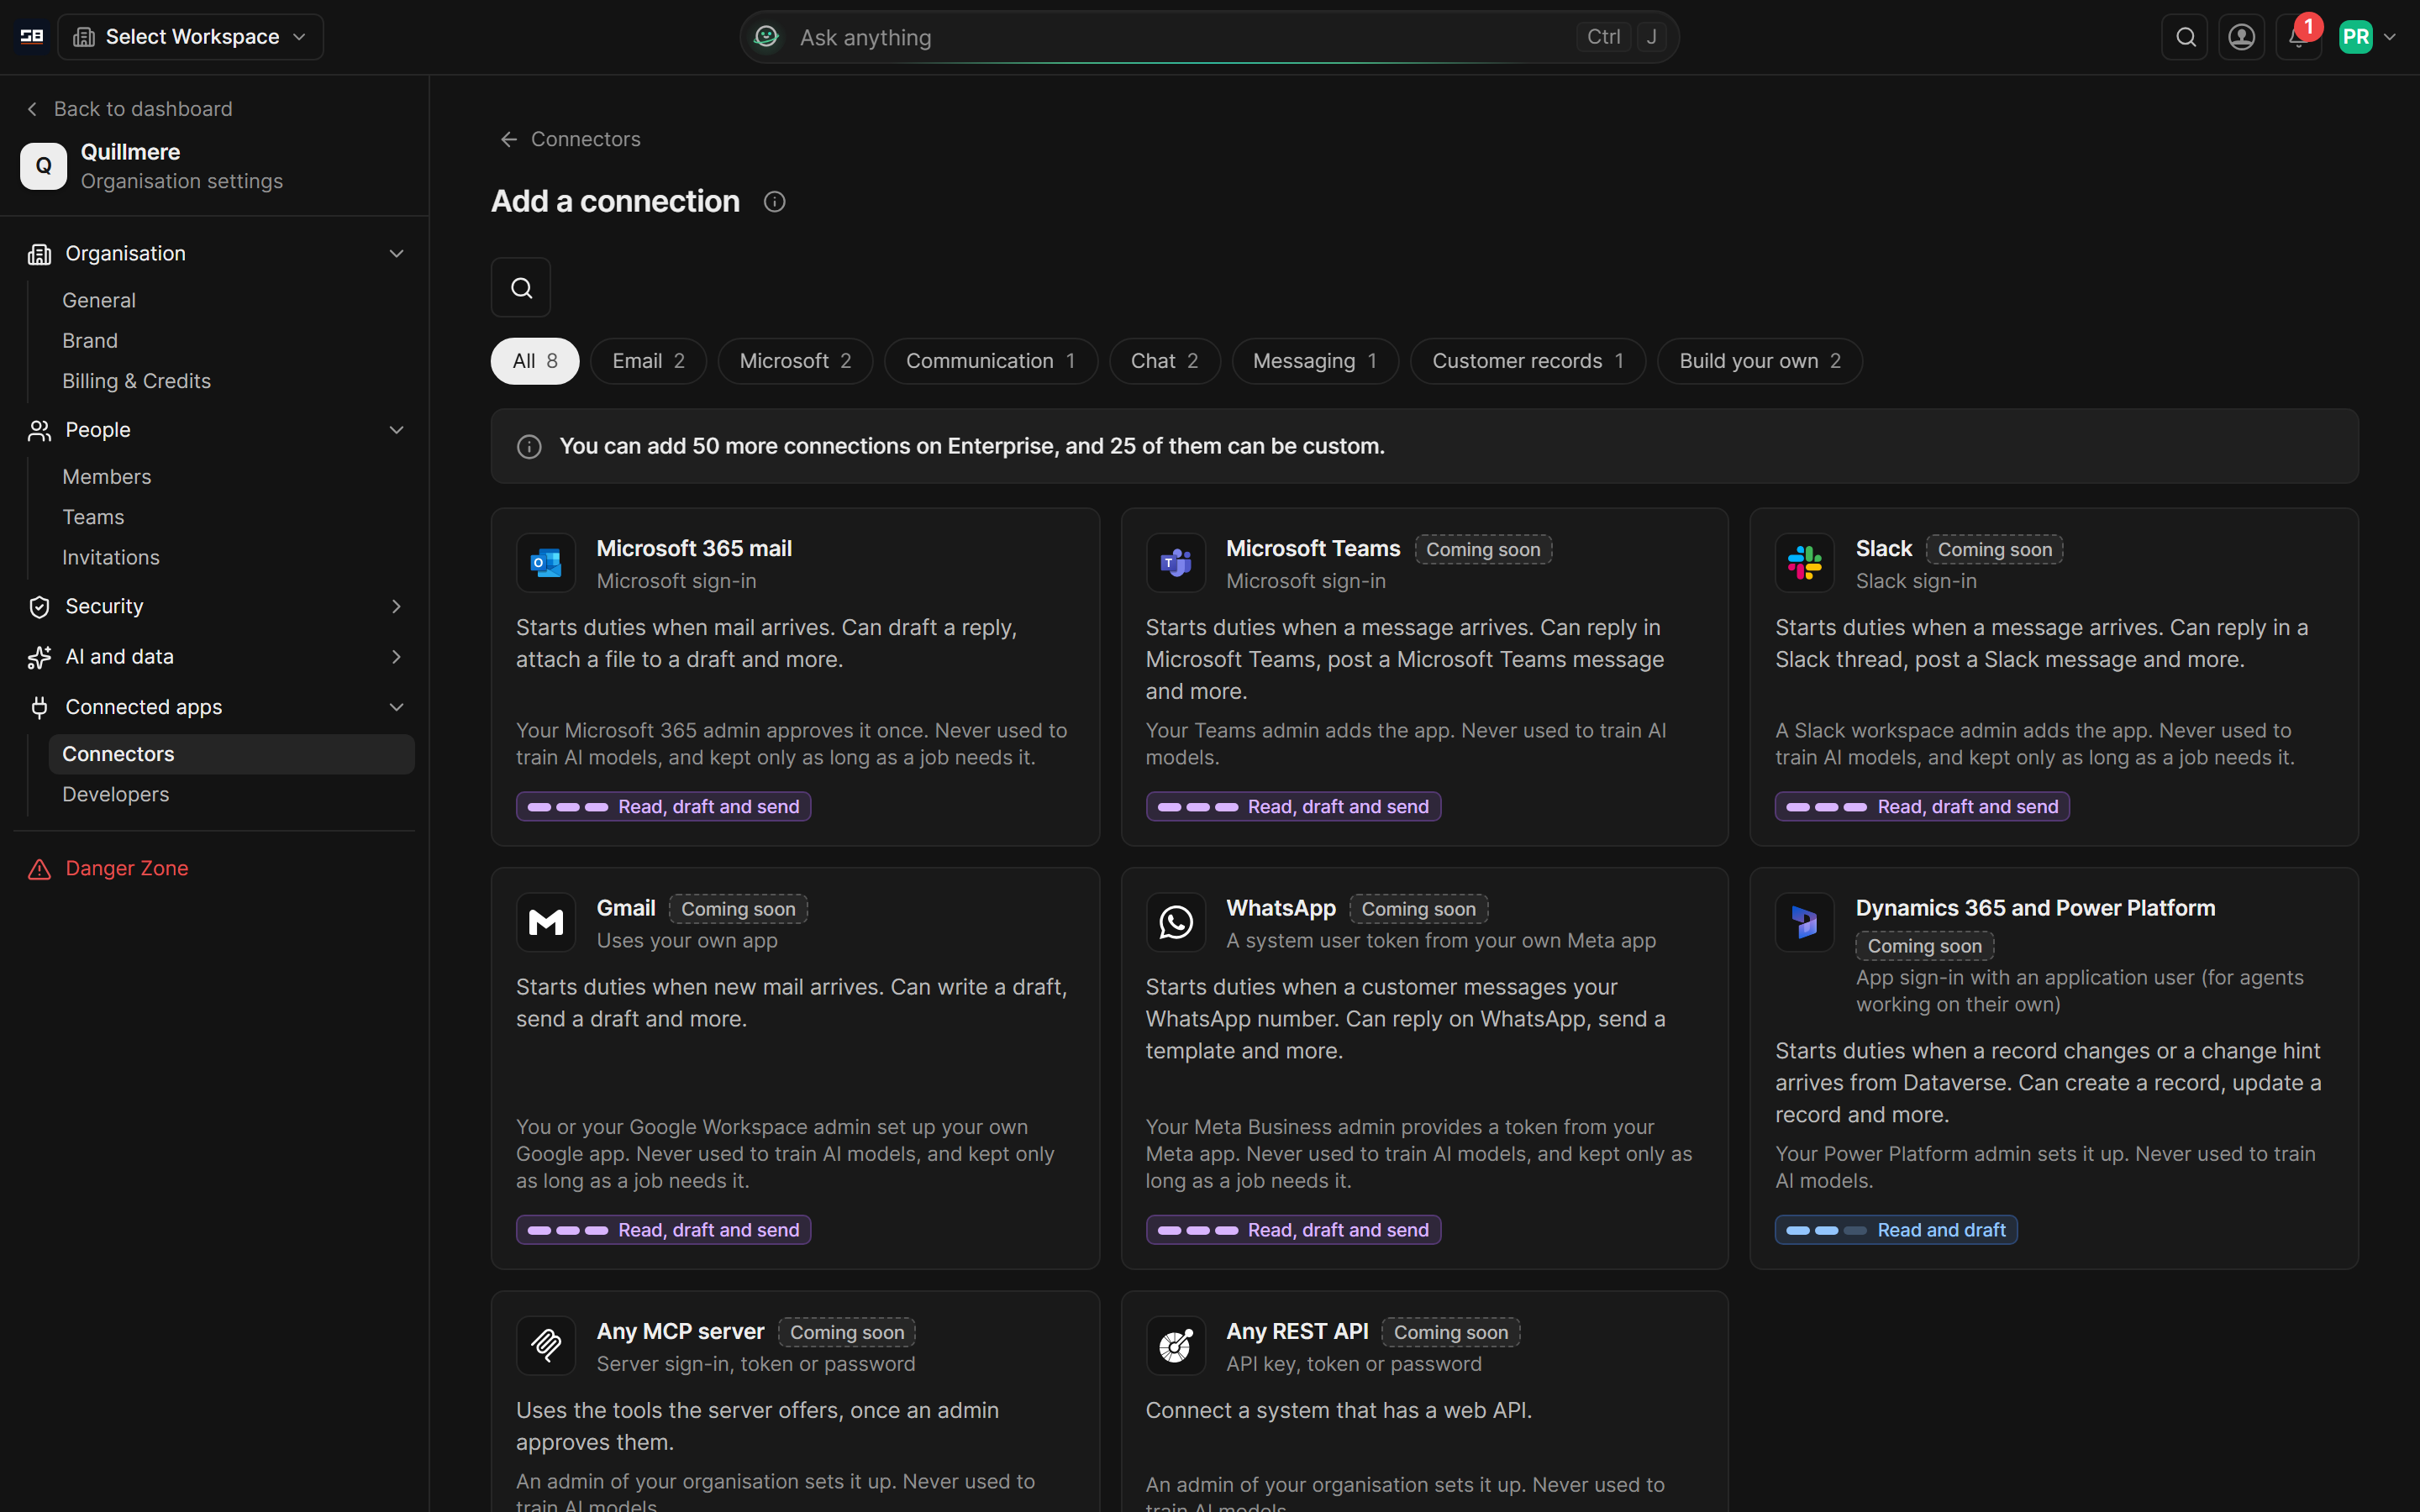Click the Microsoft Teams logo icon
2420x1512 pixels.
coord(1176,563)
